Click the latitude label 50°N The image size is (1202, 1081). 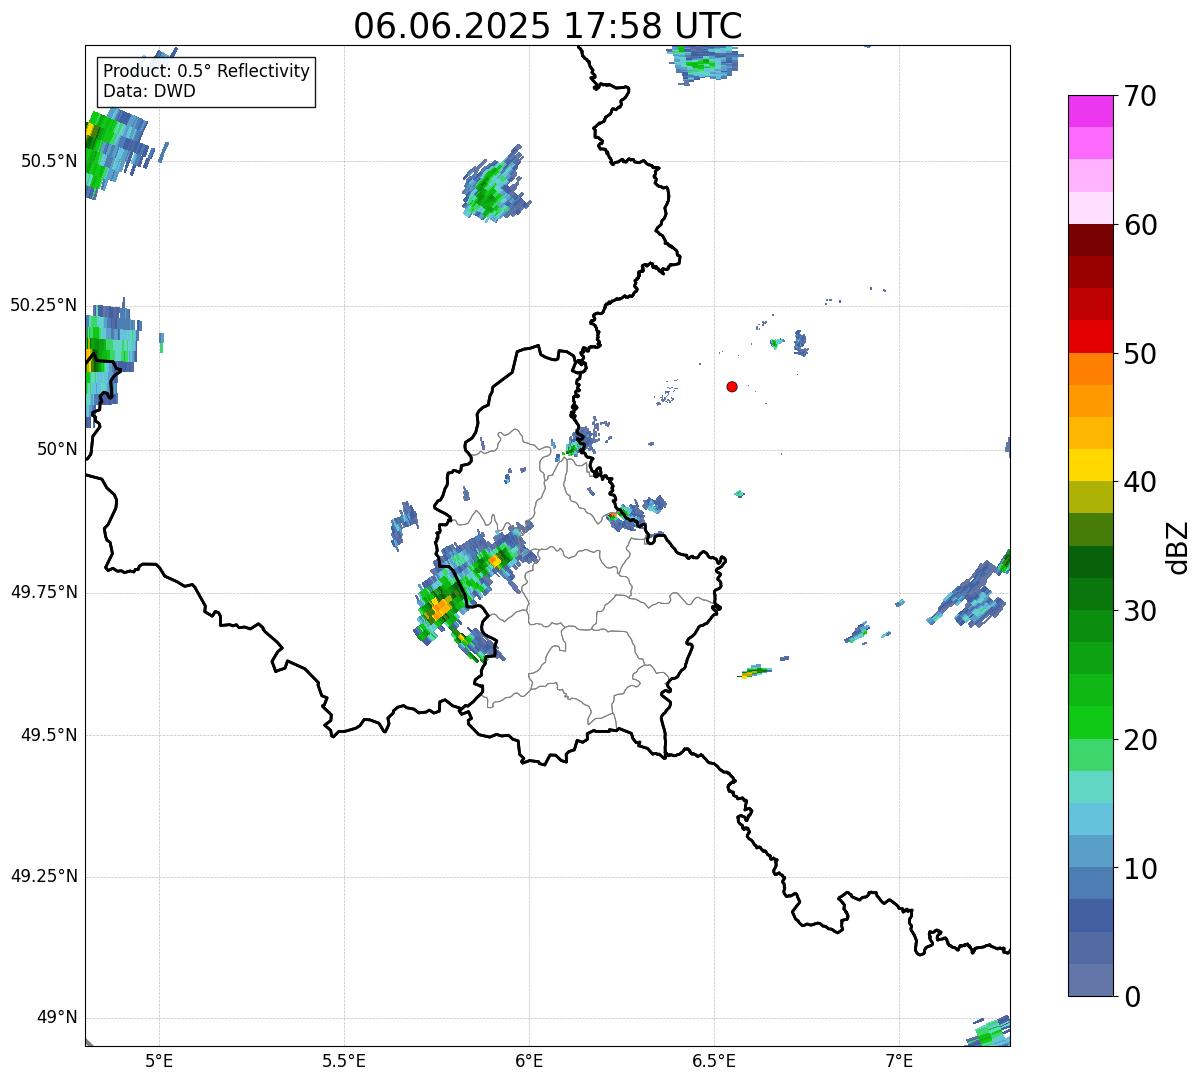pos(57,449)
